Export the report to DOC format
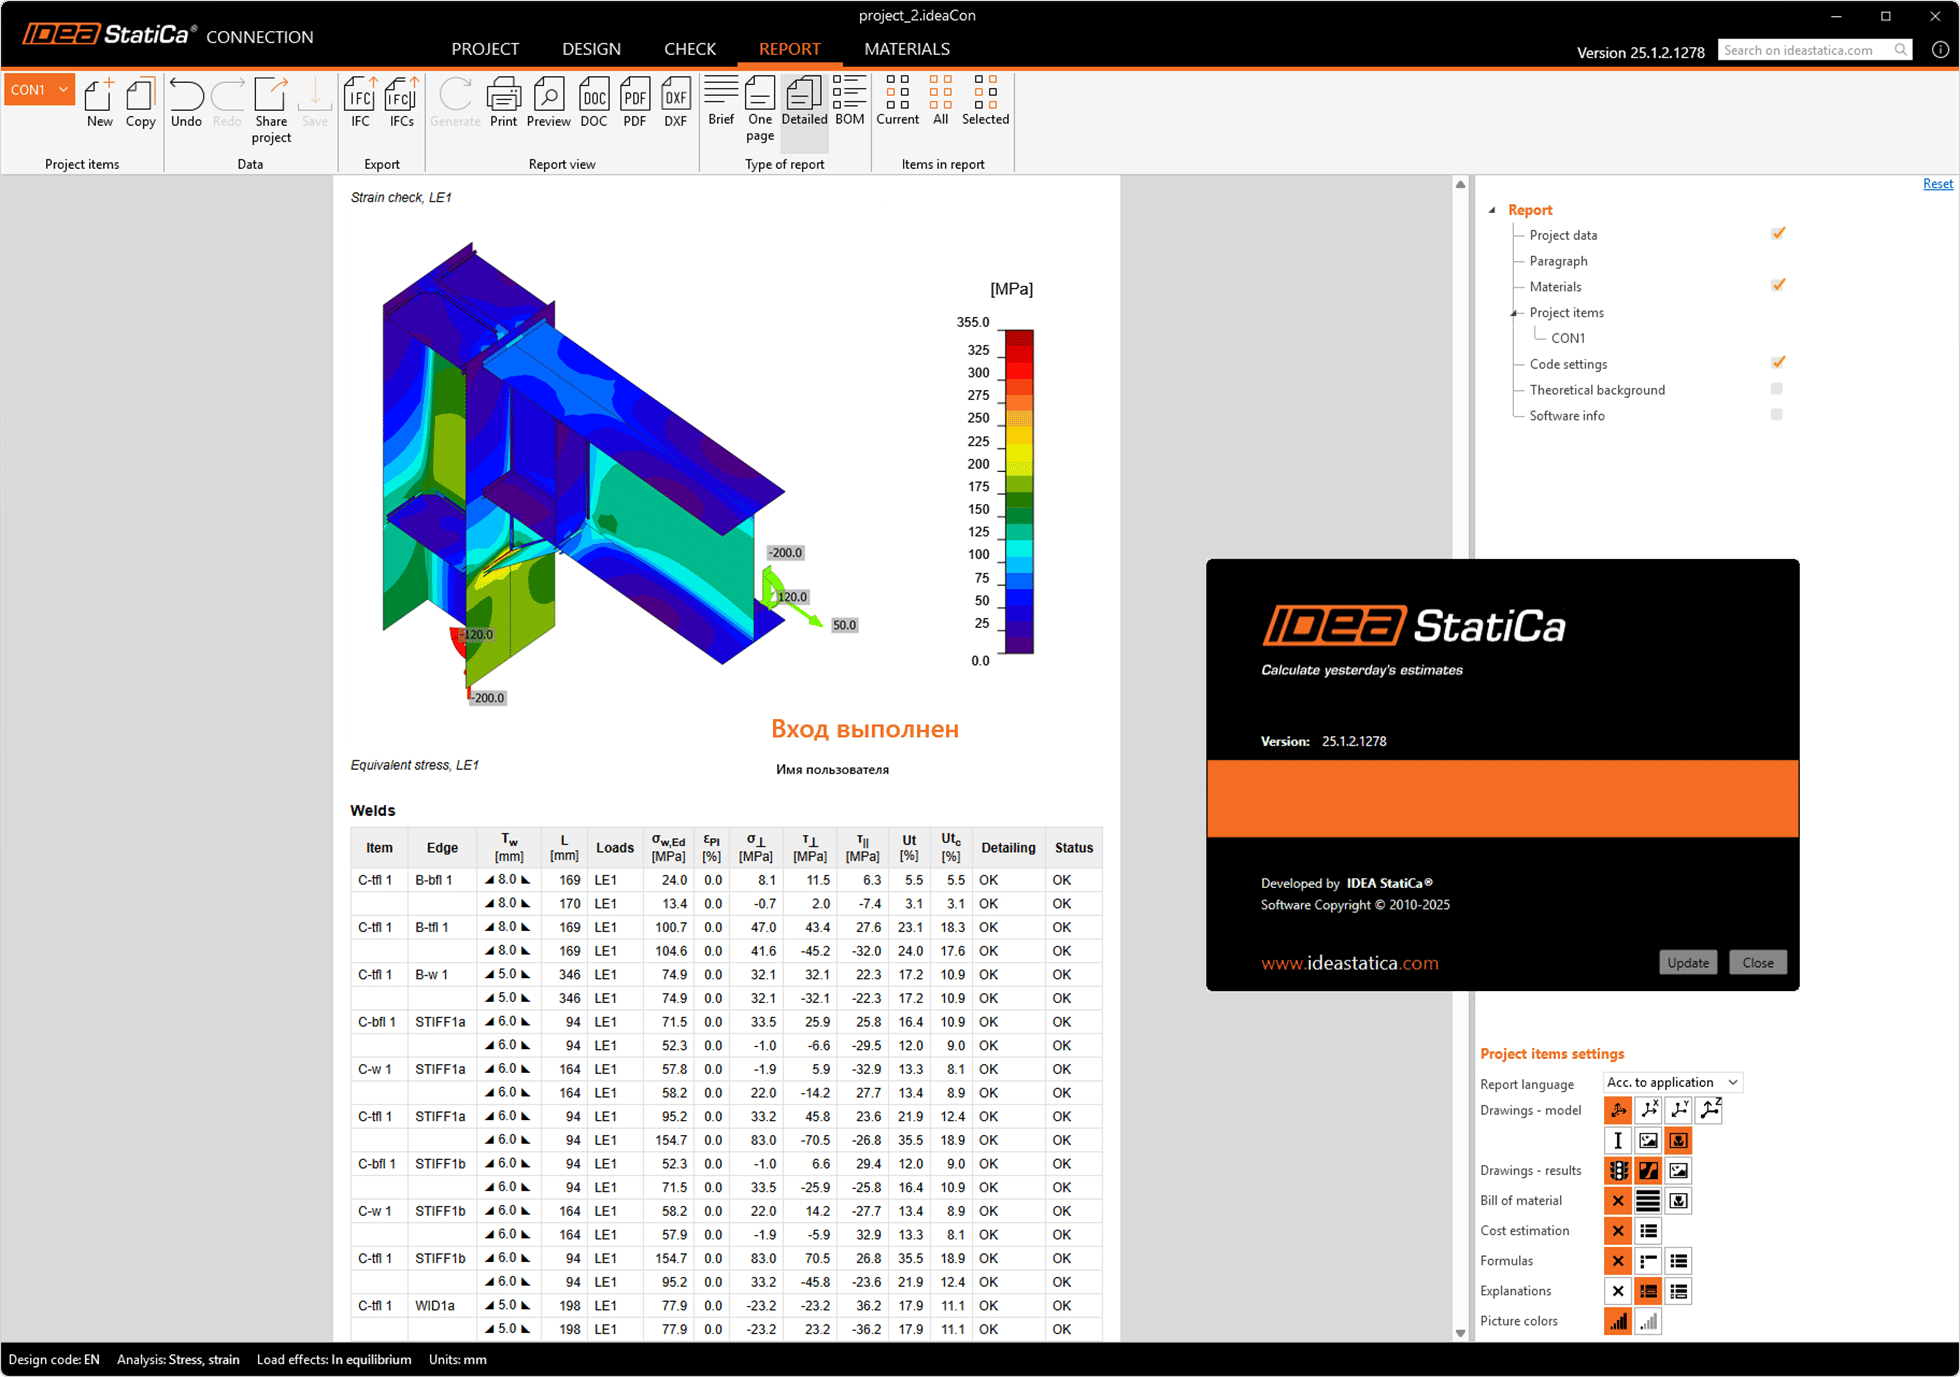The image size is (1960, 1377). pyautogui.click(x=594, y=102)
